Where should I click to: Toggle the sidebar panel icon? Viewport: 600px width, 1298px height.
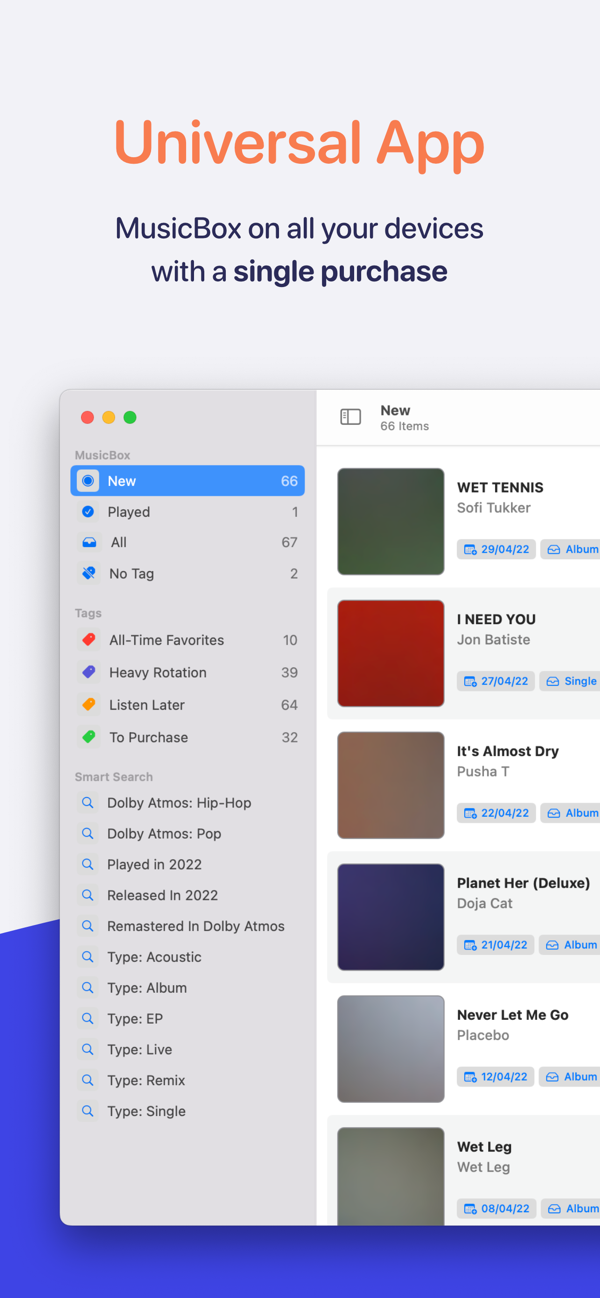click(x=350, y=417)
